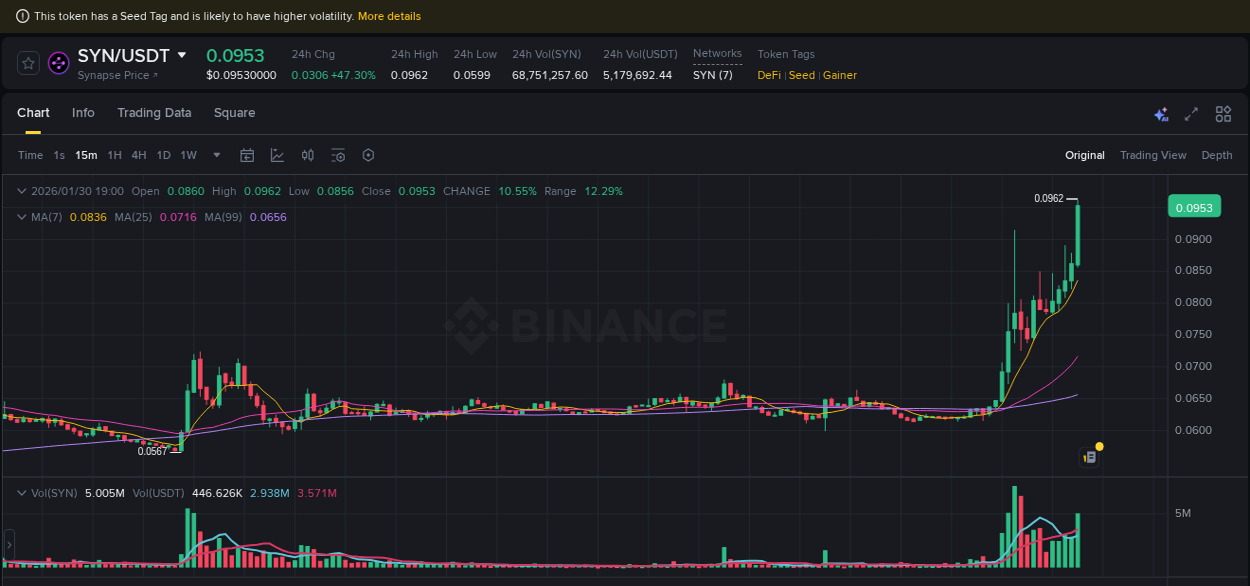Open the Square tab

click(x=234, y=113)
